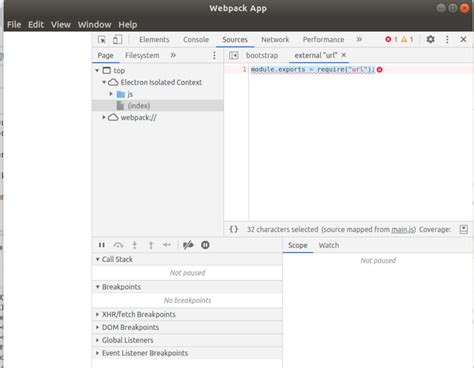Close the DevTools panel
This screenshot has height=368, width=474.
(463, 39)
